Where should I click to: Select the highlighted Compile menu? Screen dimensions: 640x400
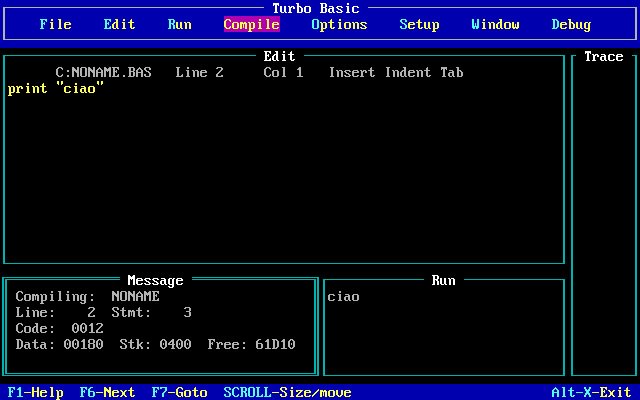coord(251,24)
